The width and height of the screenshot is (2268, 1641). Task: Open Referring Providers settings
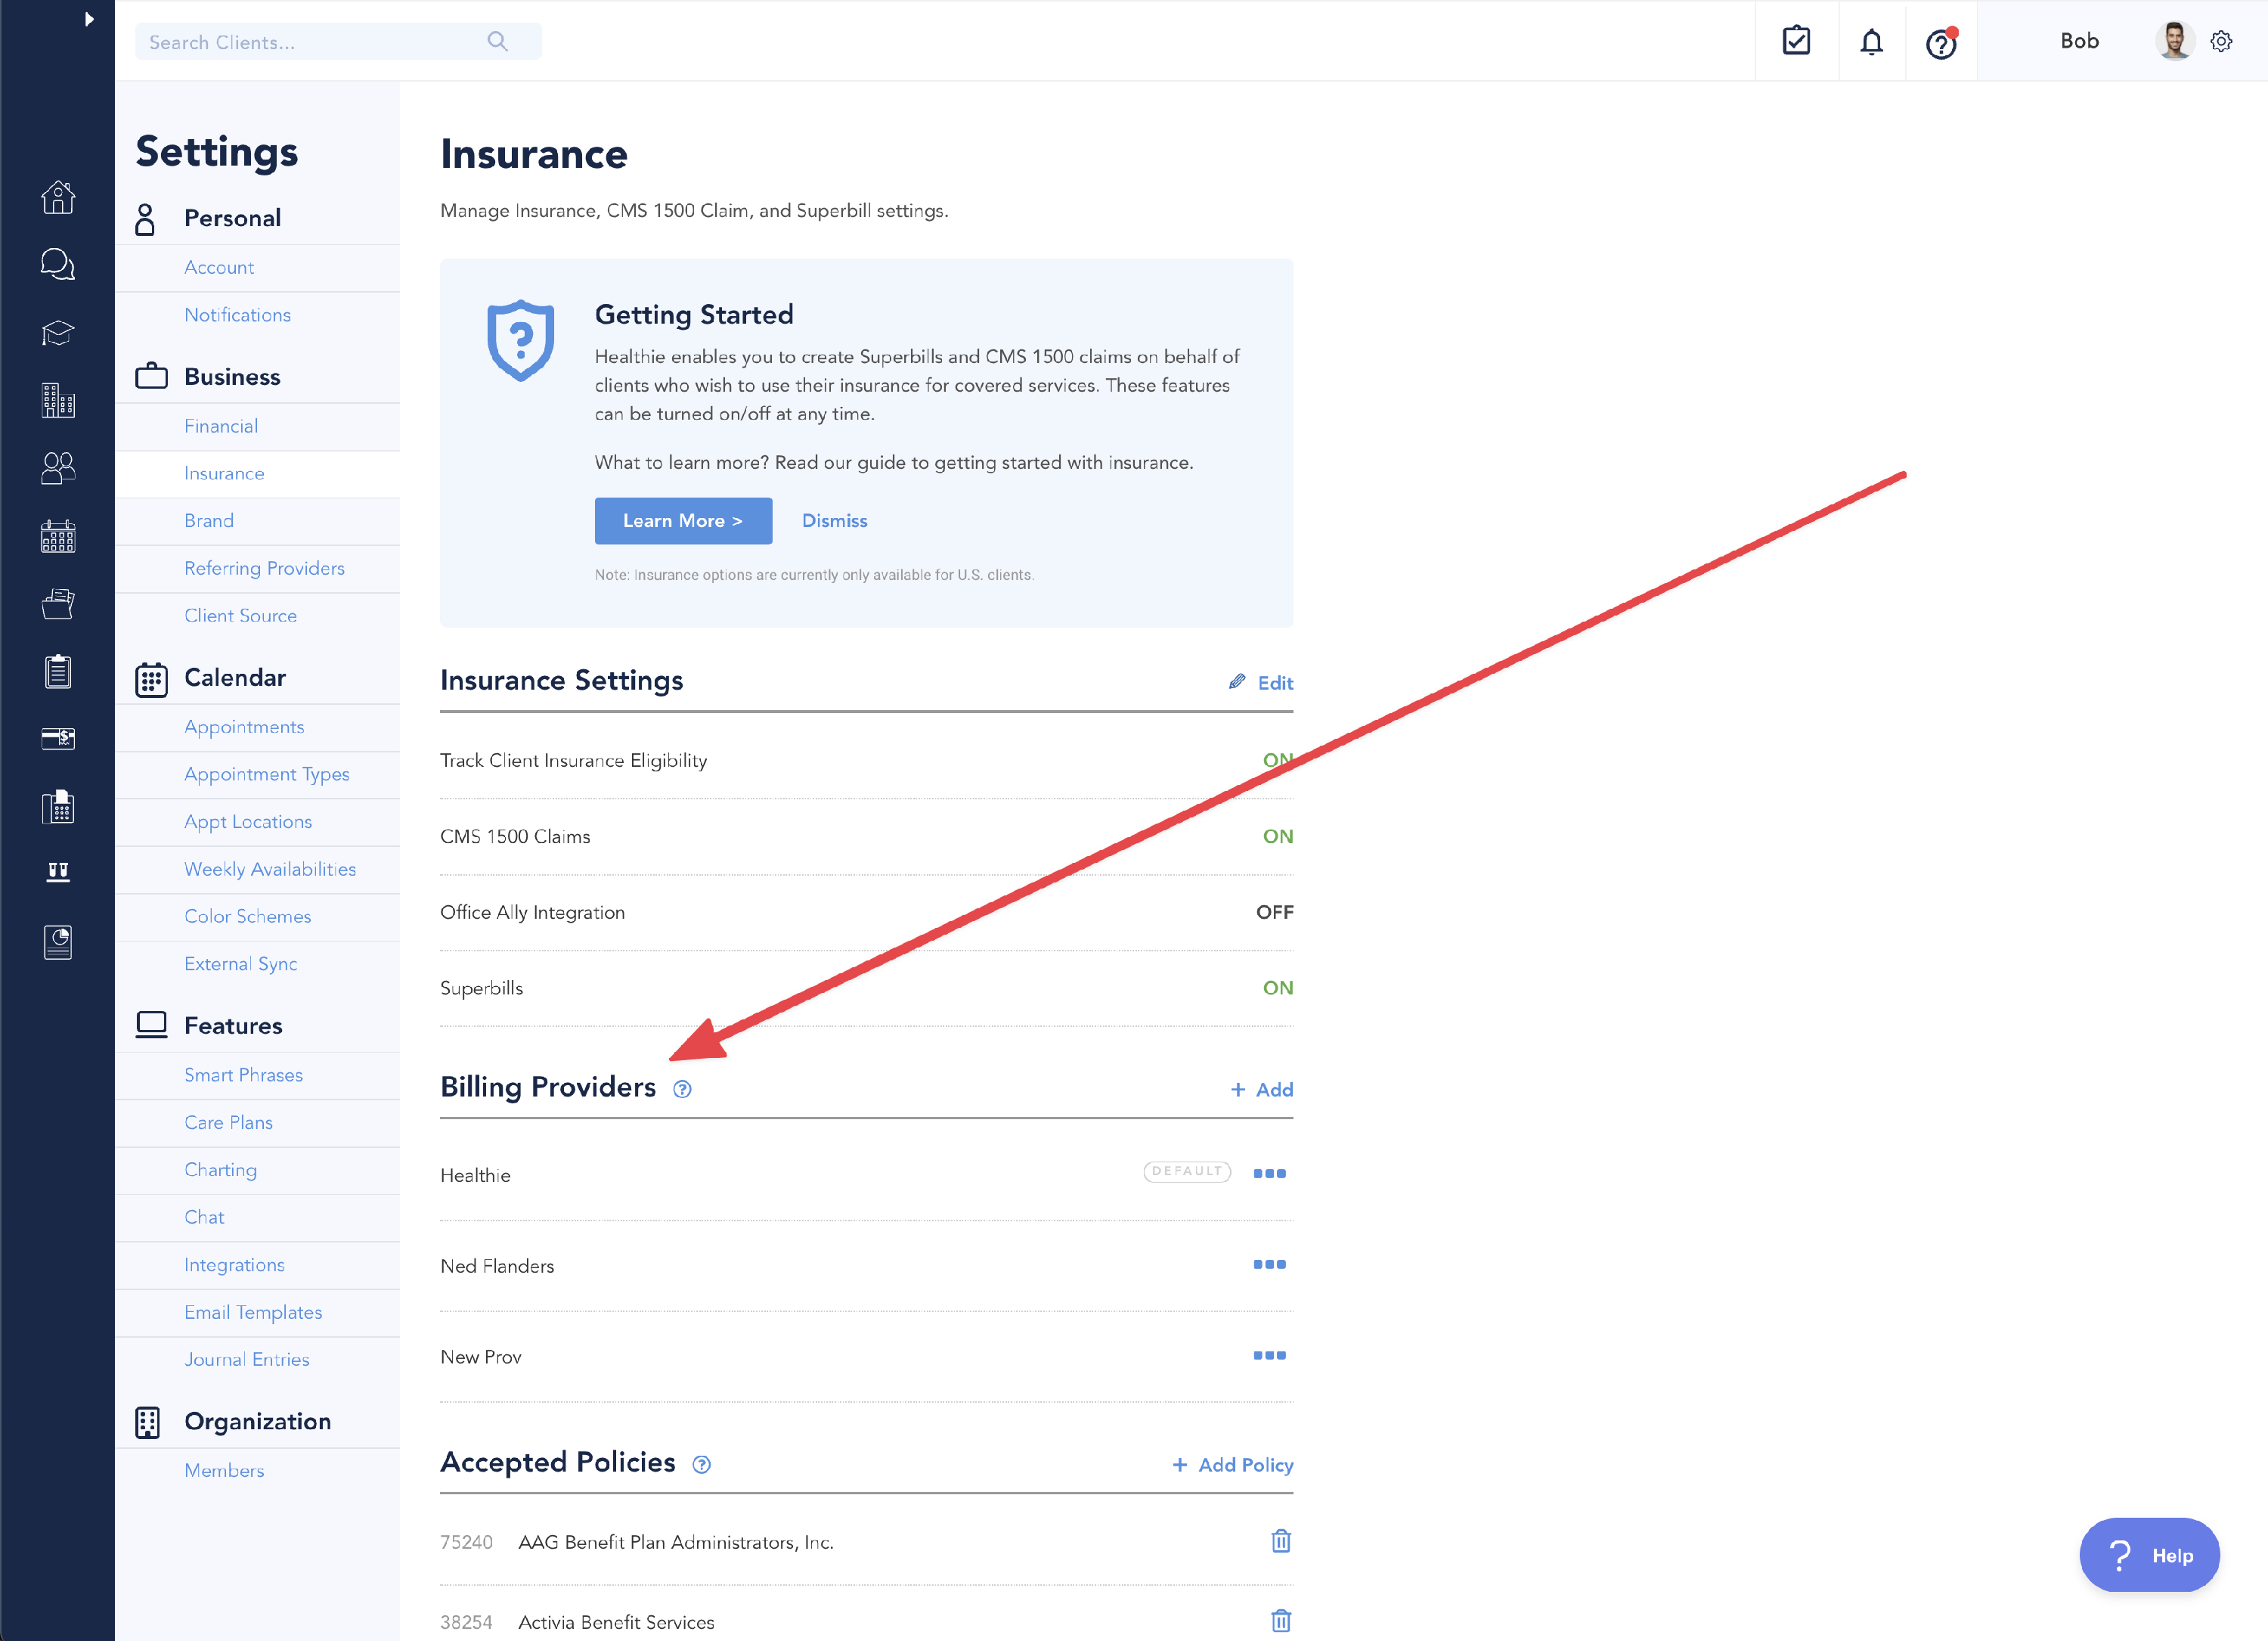[264, 568]
